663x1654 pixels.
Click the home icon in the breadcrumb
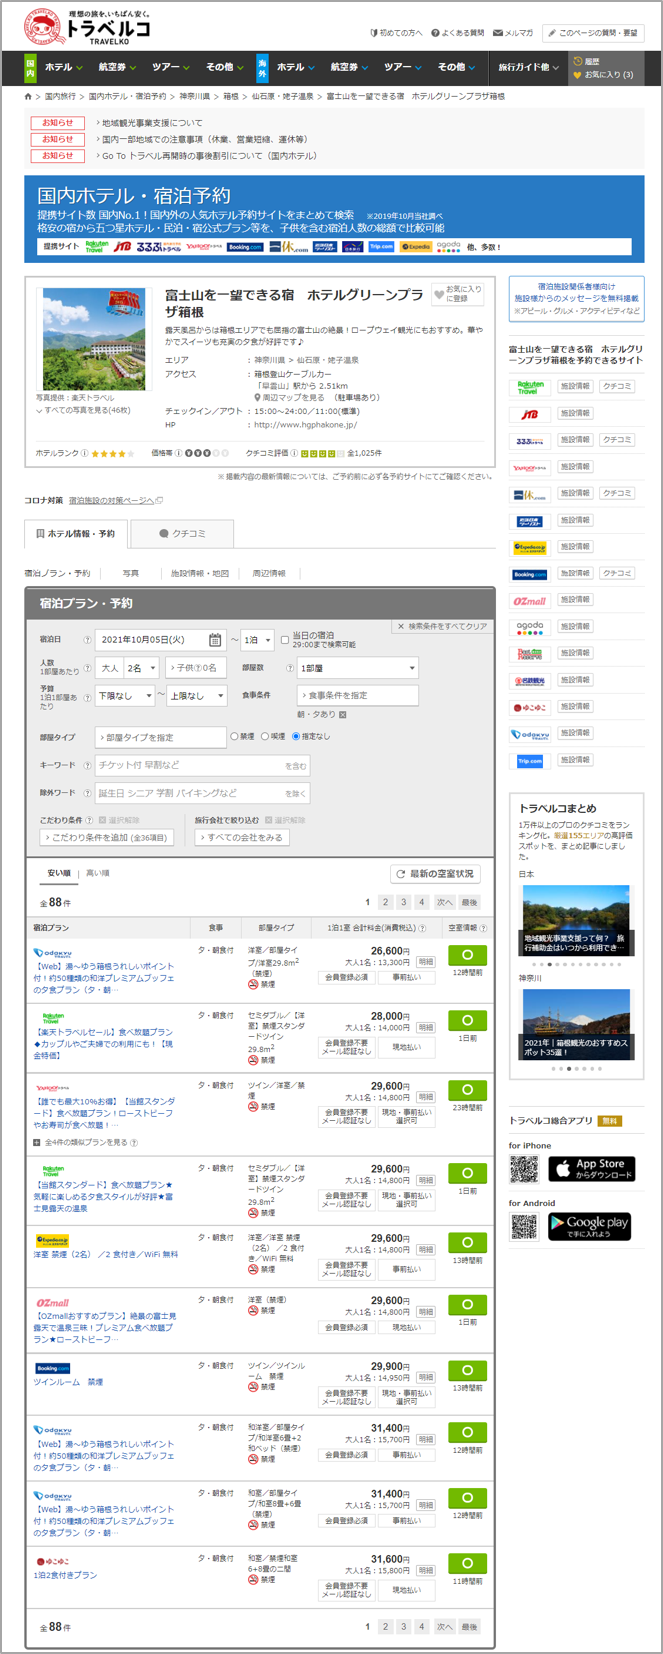click(29, 97)
